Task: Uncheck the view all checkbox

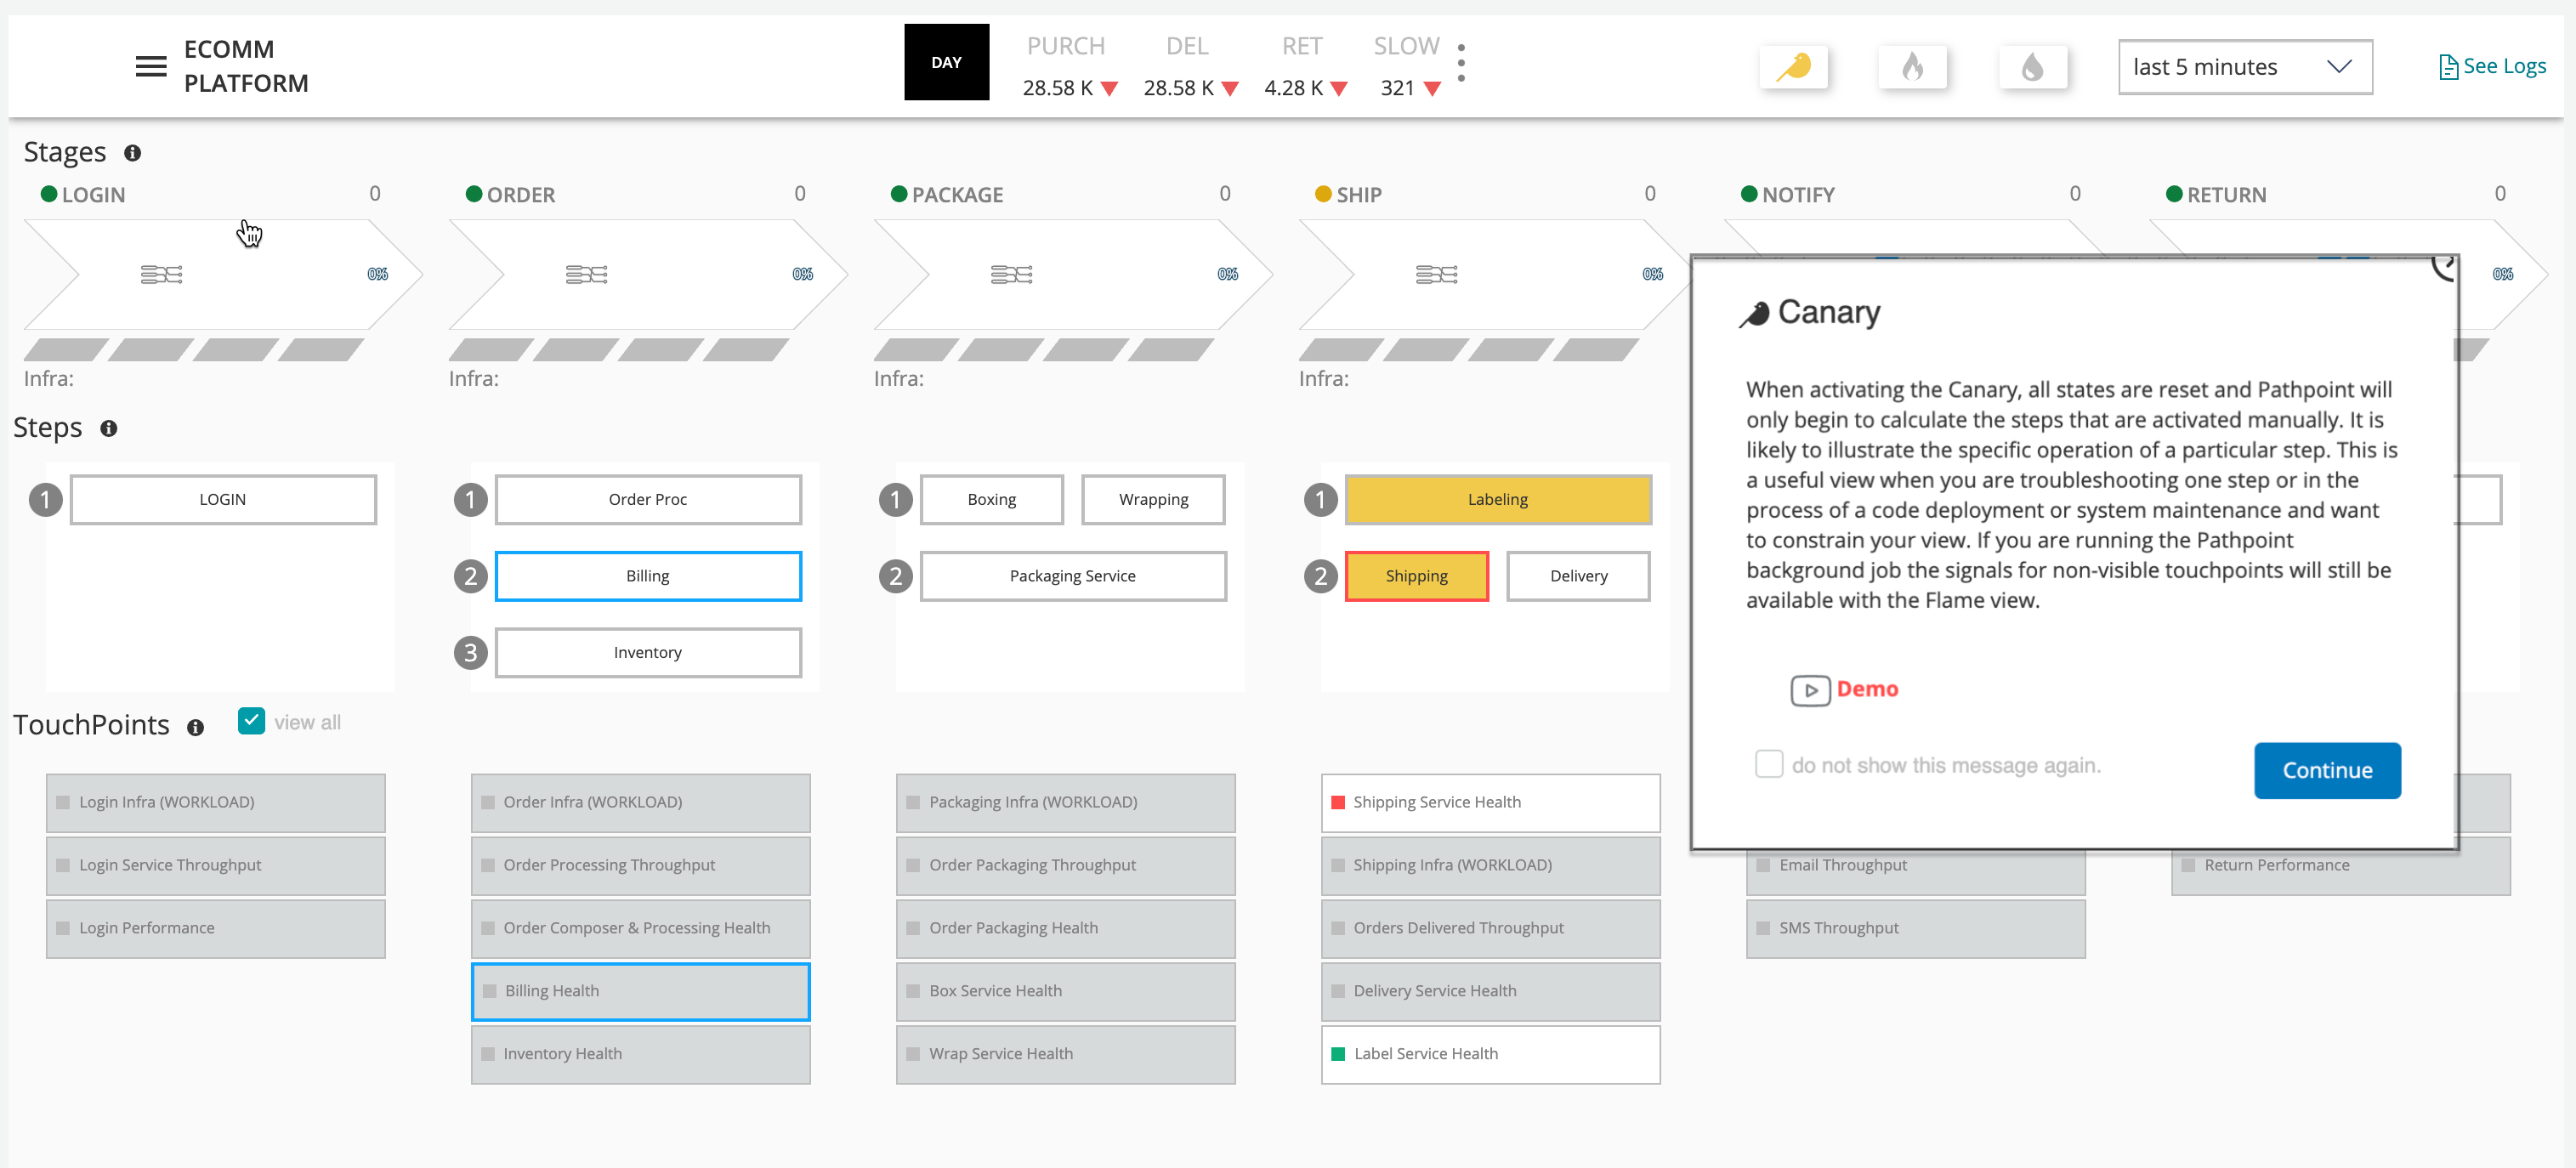Action: coord(251,721)
